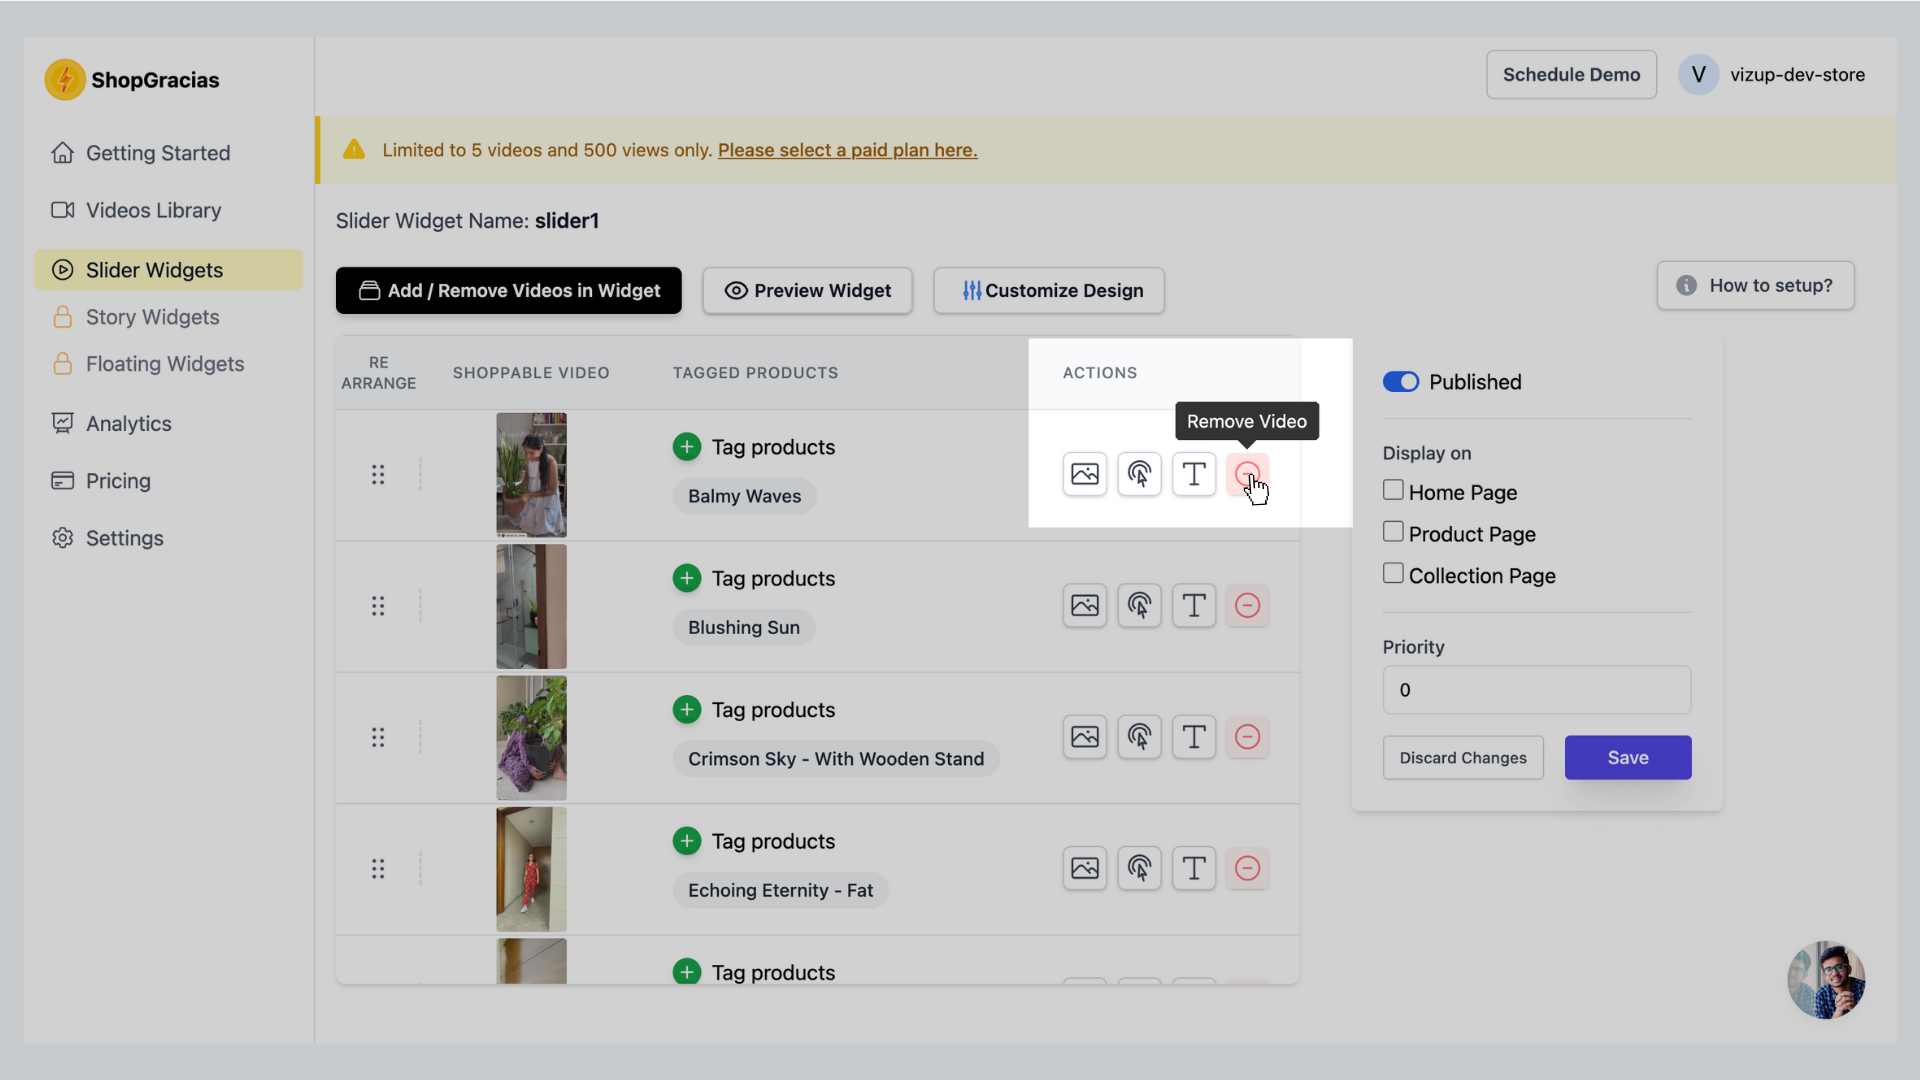Enable Product Page display checkbox
This screenshot has width=1920, height=1080.
point(1393,532)
